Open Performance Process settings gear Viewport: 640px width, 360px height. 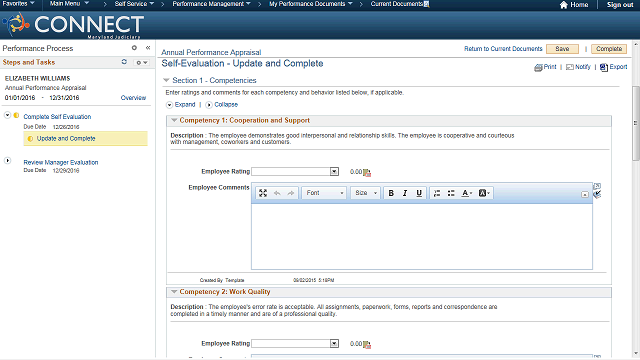pos(134,48)
